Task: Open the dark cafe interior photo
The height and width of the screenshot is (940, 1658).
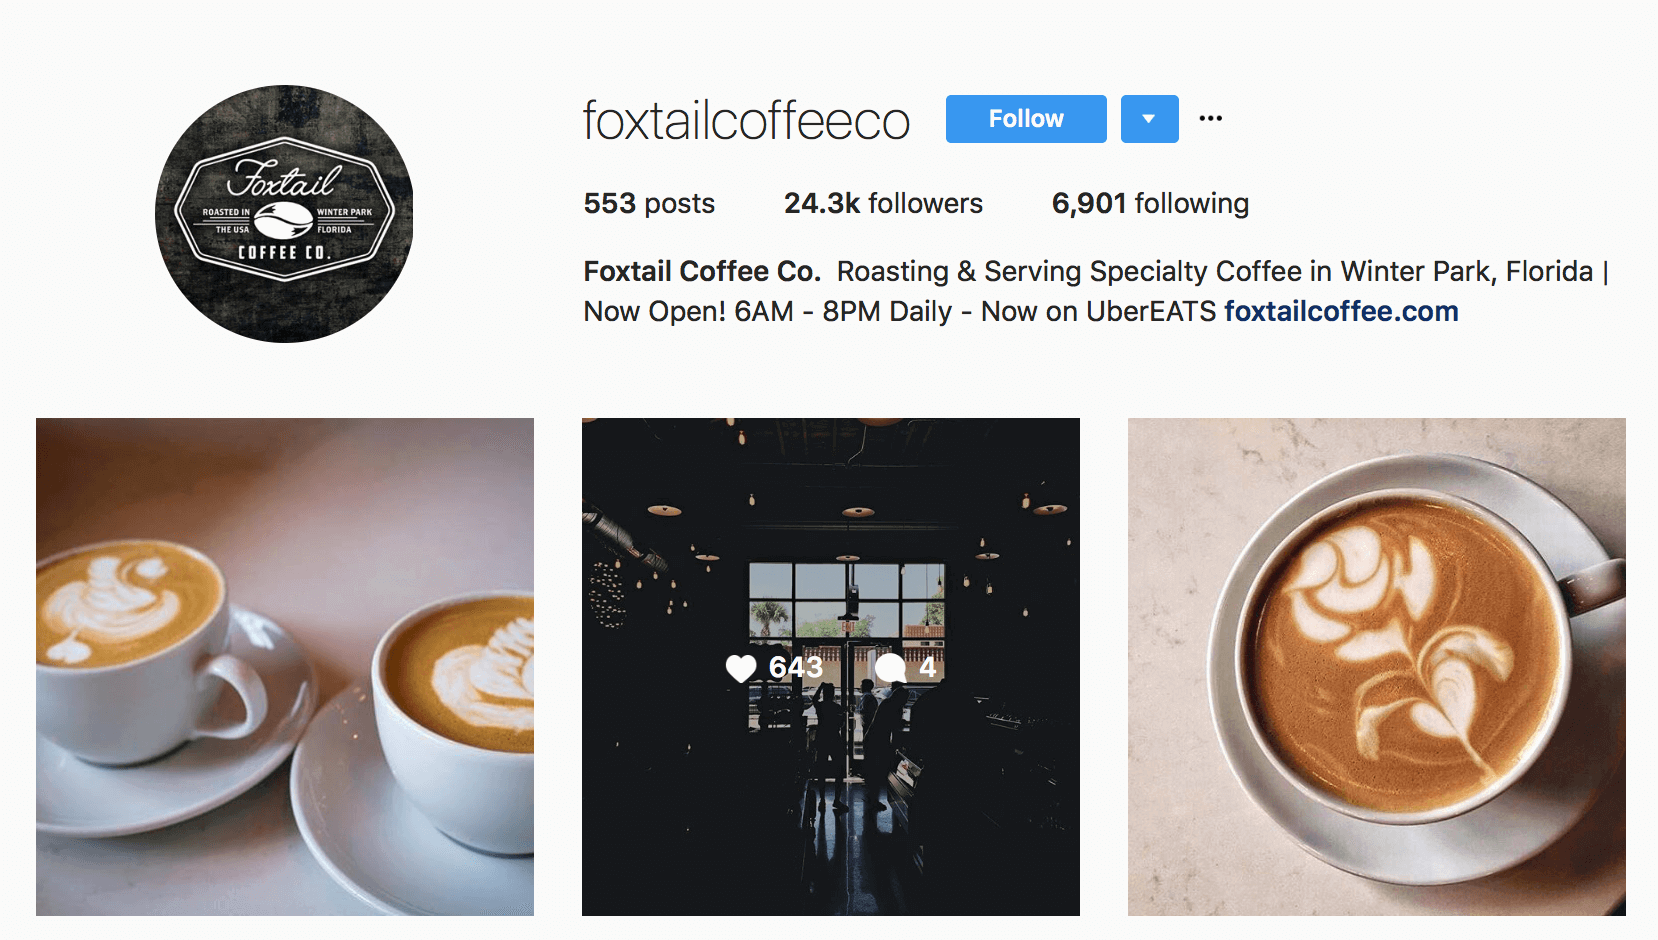Action: [831, 667]
